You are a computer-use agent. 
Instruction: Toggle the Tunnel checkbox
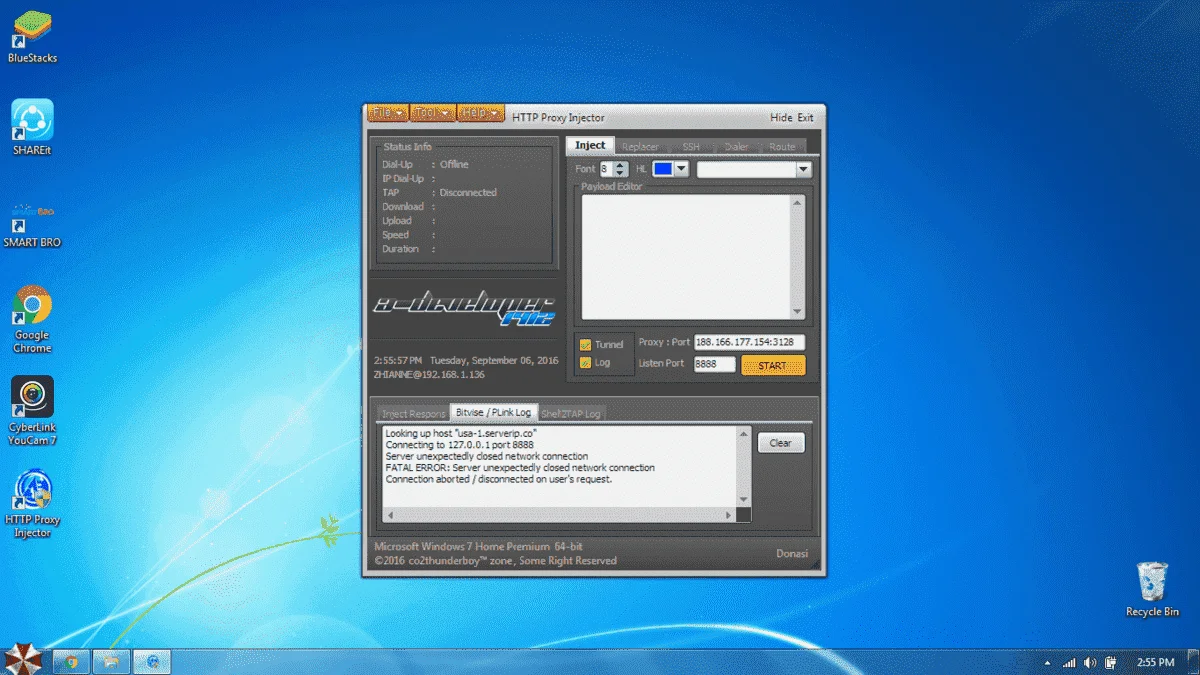click(x=585, y=345)
